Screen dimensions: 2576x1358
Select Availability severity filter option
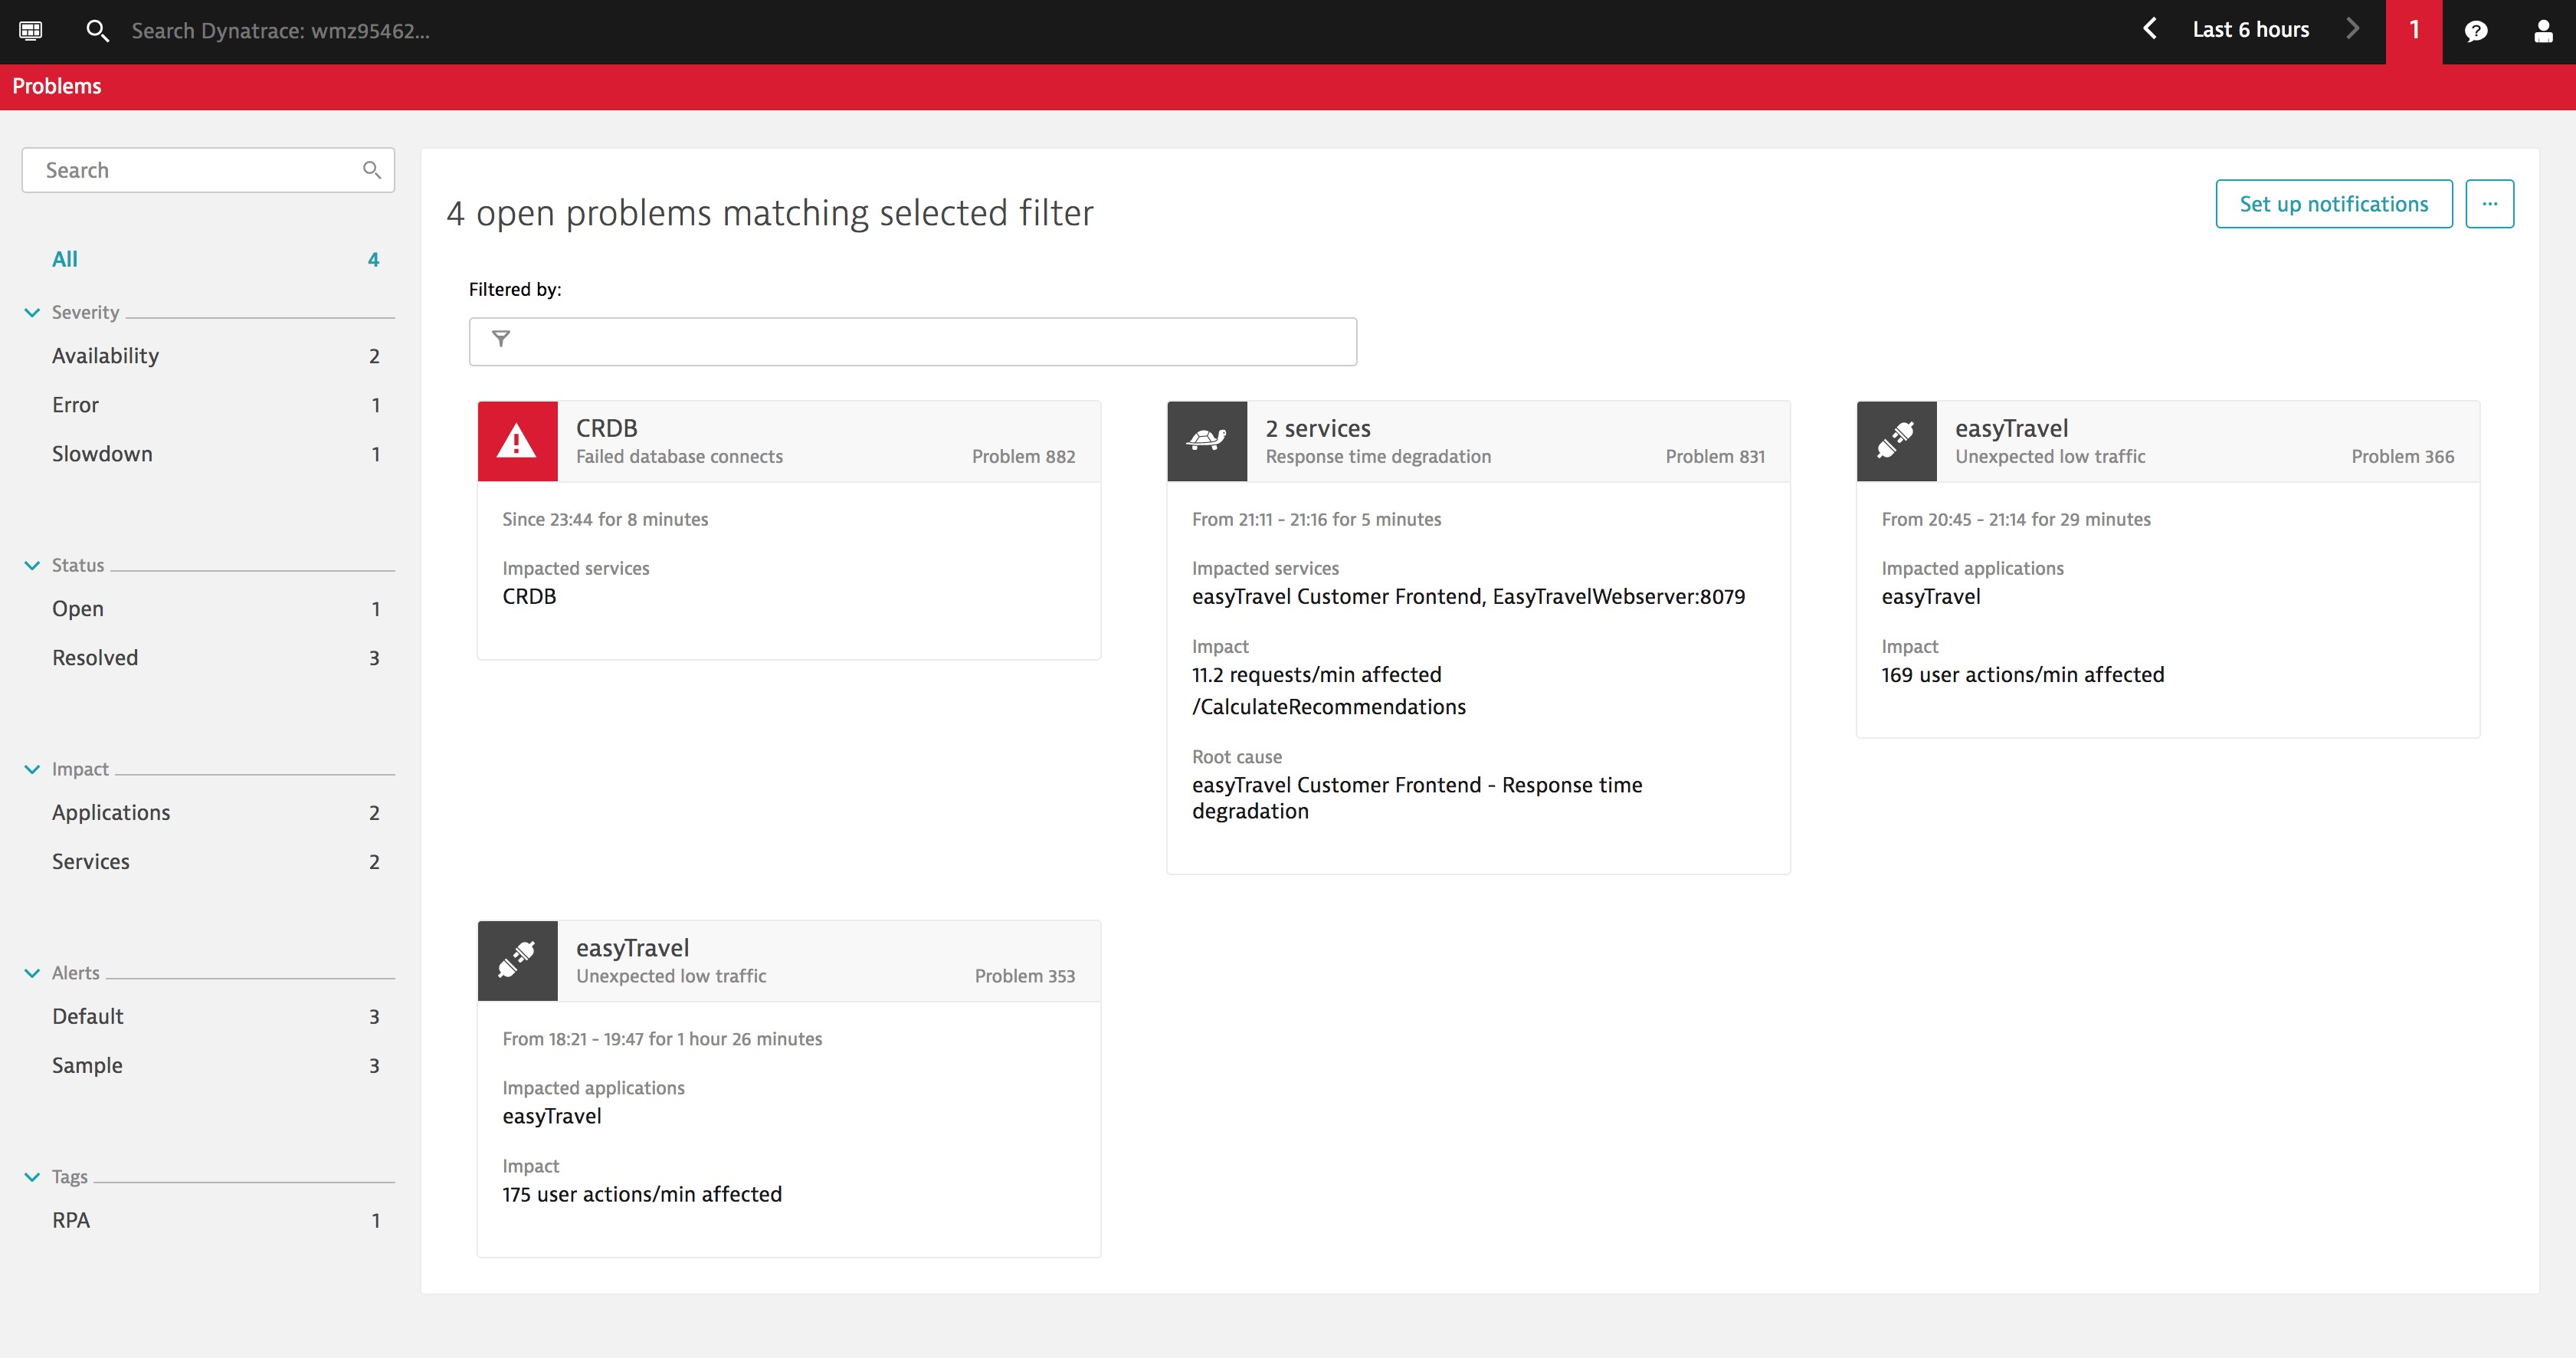[x=107, y=354]
